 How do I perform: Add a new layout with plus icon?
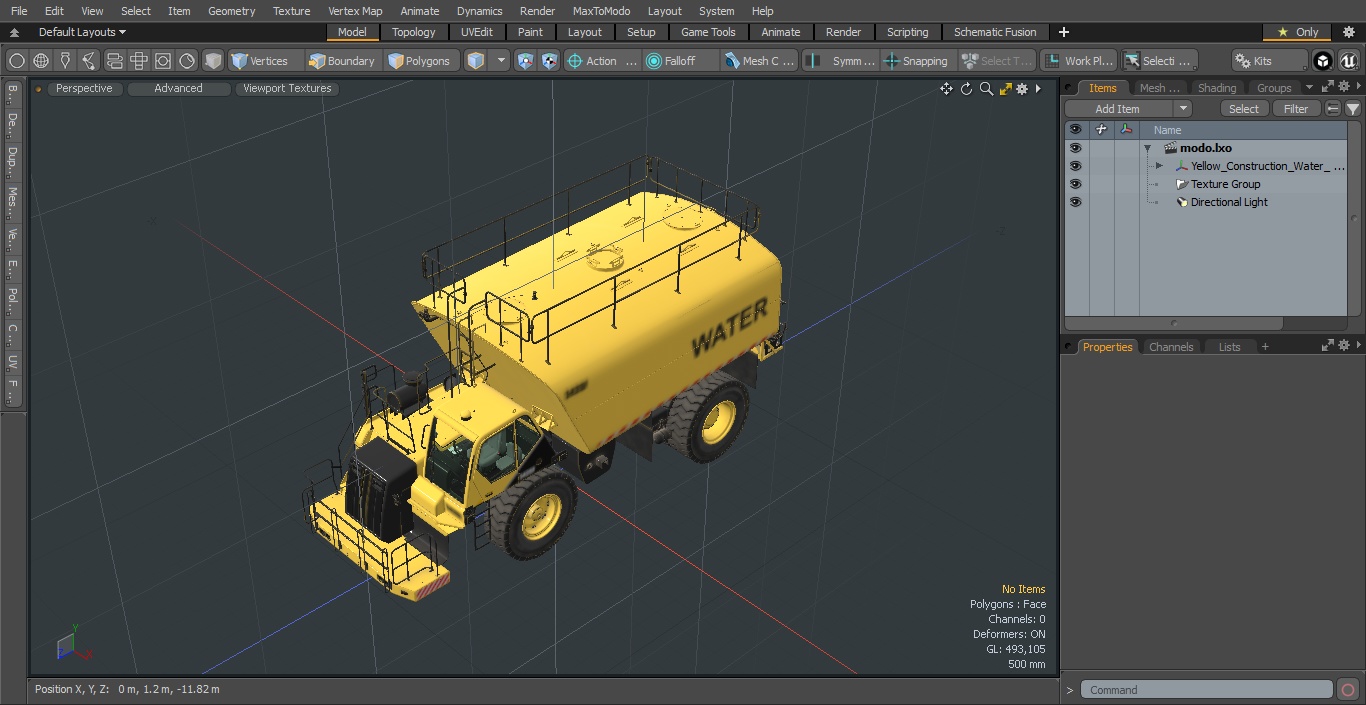1063,32
